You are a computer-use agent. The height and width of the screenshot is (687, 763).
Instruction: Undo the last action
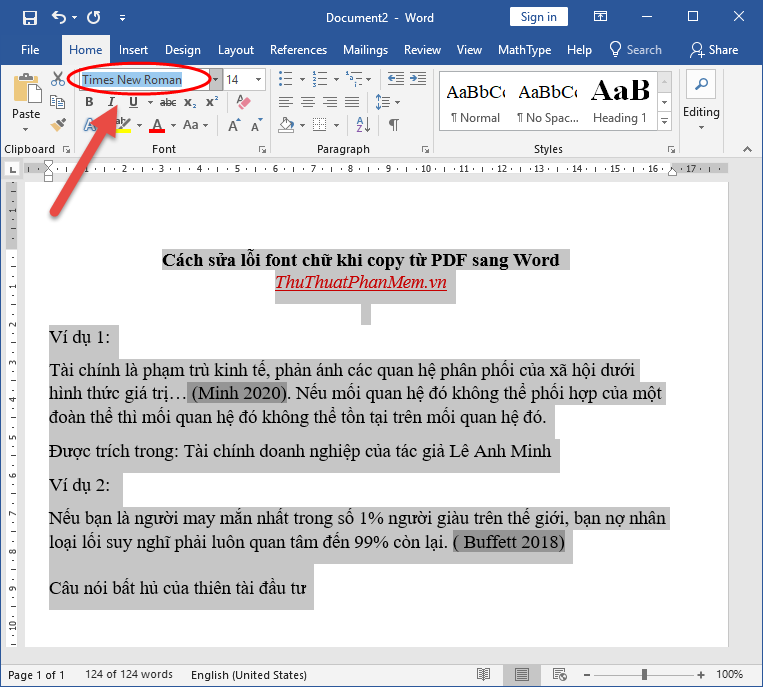[59, 18]
